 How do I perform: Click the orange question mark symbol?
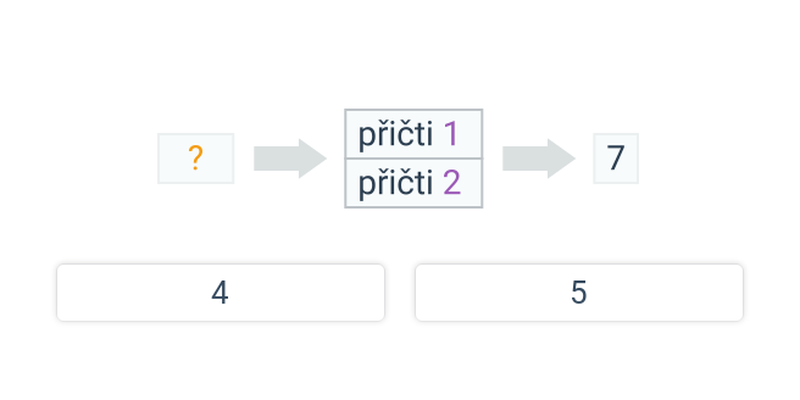[196, 158]
